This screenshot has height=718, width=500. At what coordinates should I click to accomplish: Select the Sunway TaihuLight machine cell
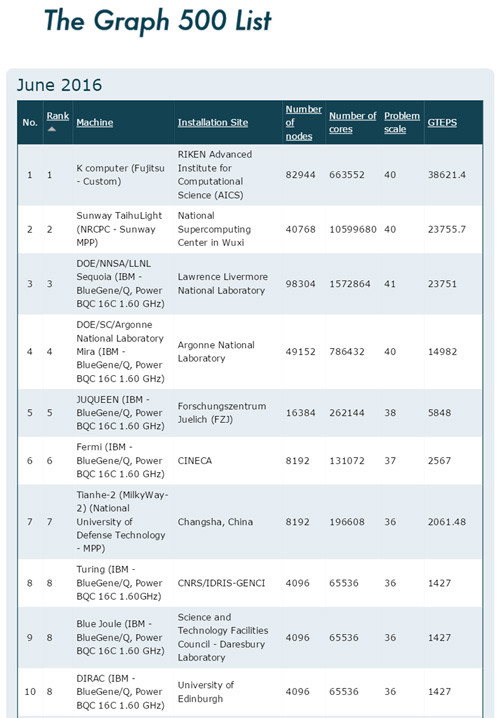(119, 229)
